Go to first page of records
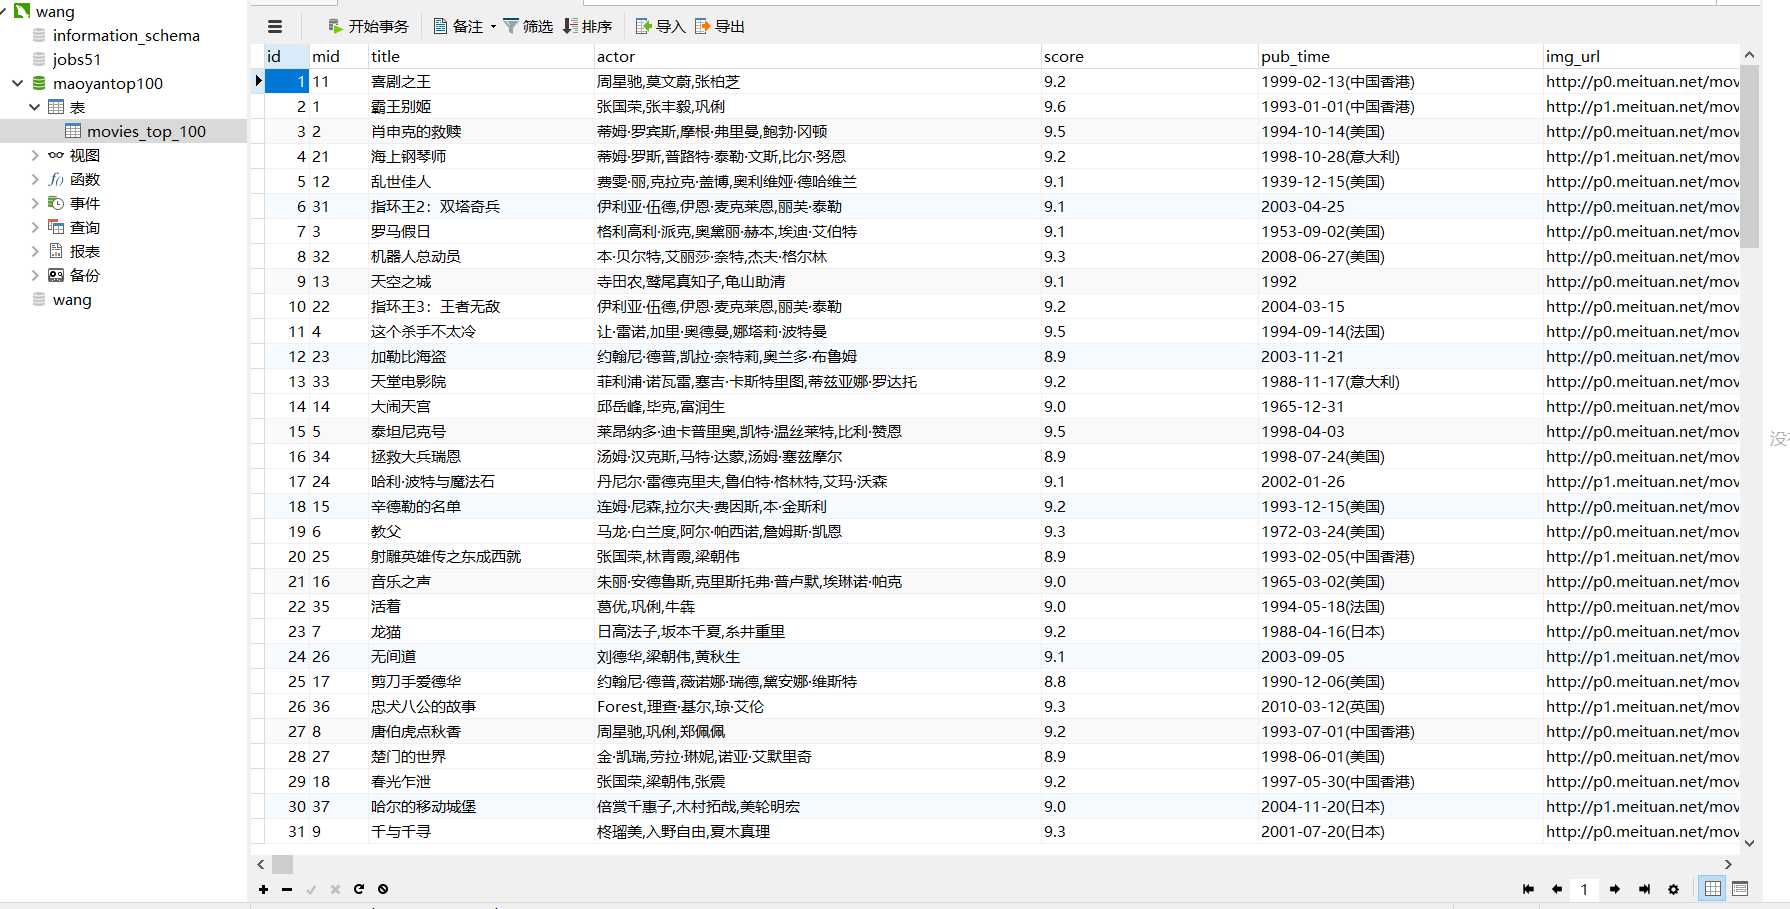 point(1528,889)
